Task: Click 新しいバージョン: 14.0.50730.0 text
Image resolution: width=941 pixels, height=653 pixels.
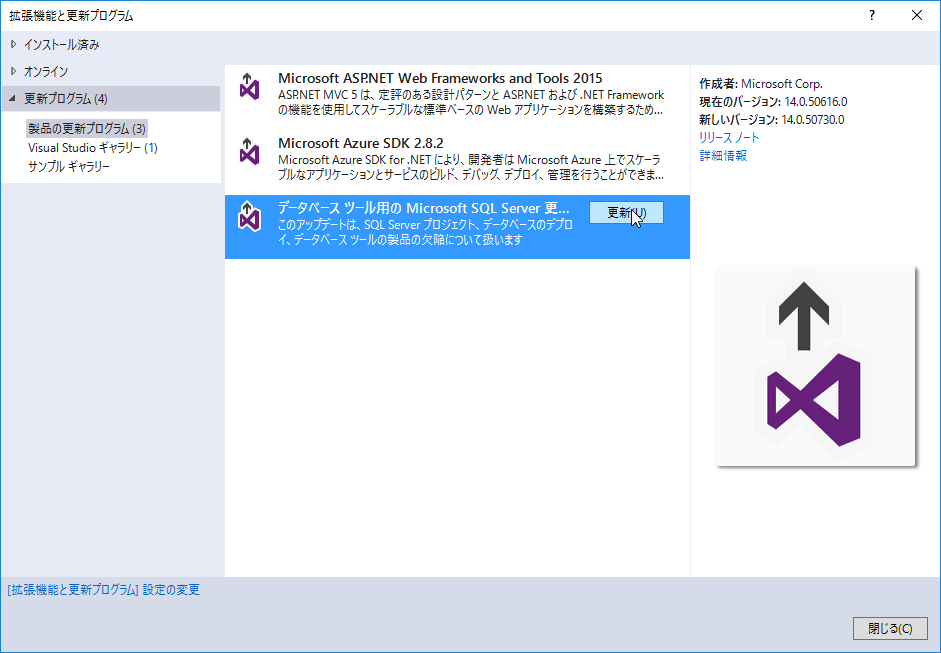Action: (772, 119)
